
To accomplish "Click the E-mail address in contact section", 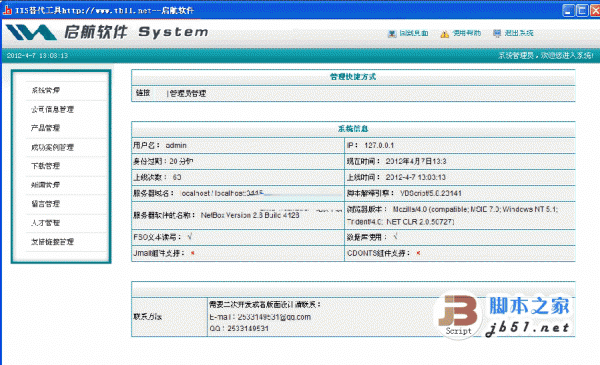I will coord(274,317).
